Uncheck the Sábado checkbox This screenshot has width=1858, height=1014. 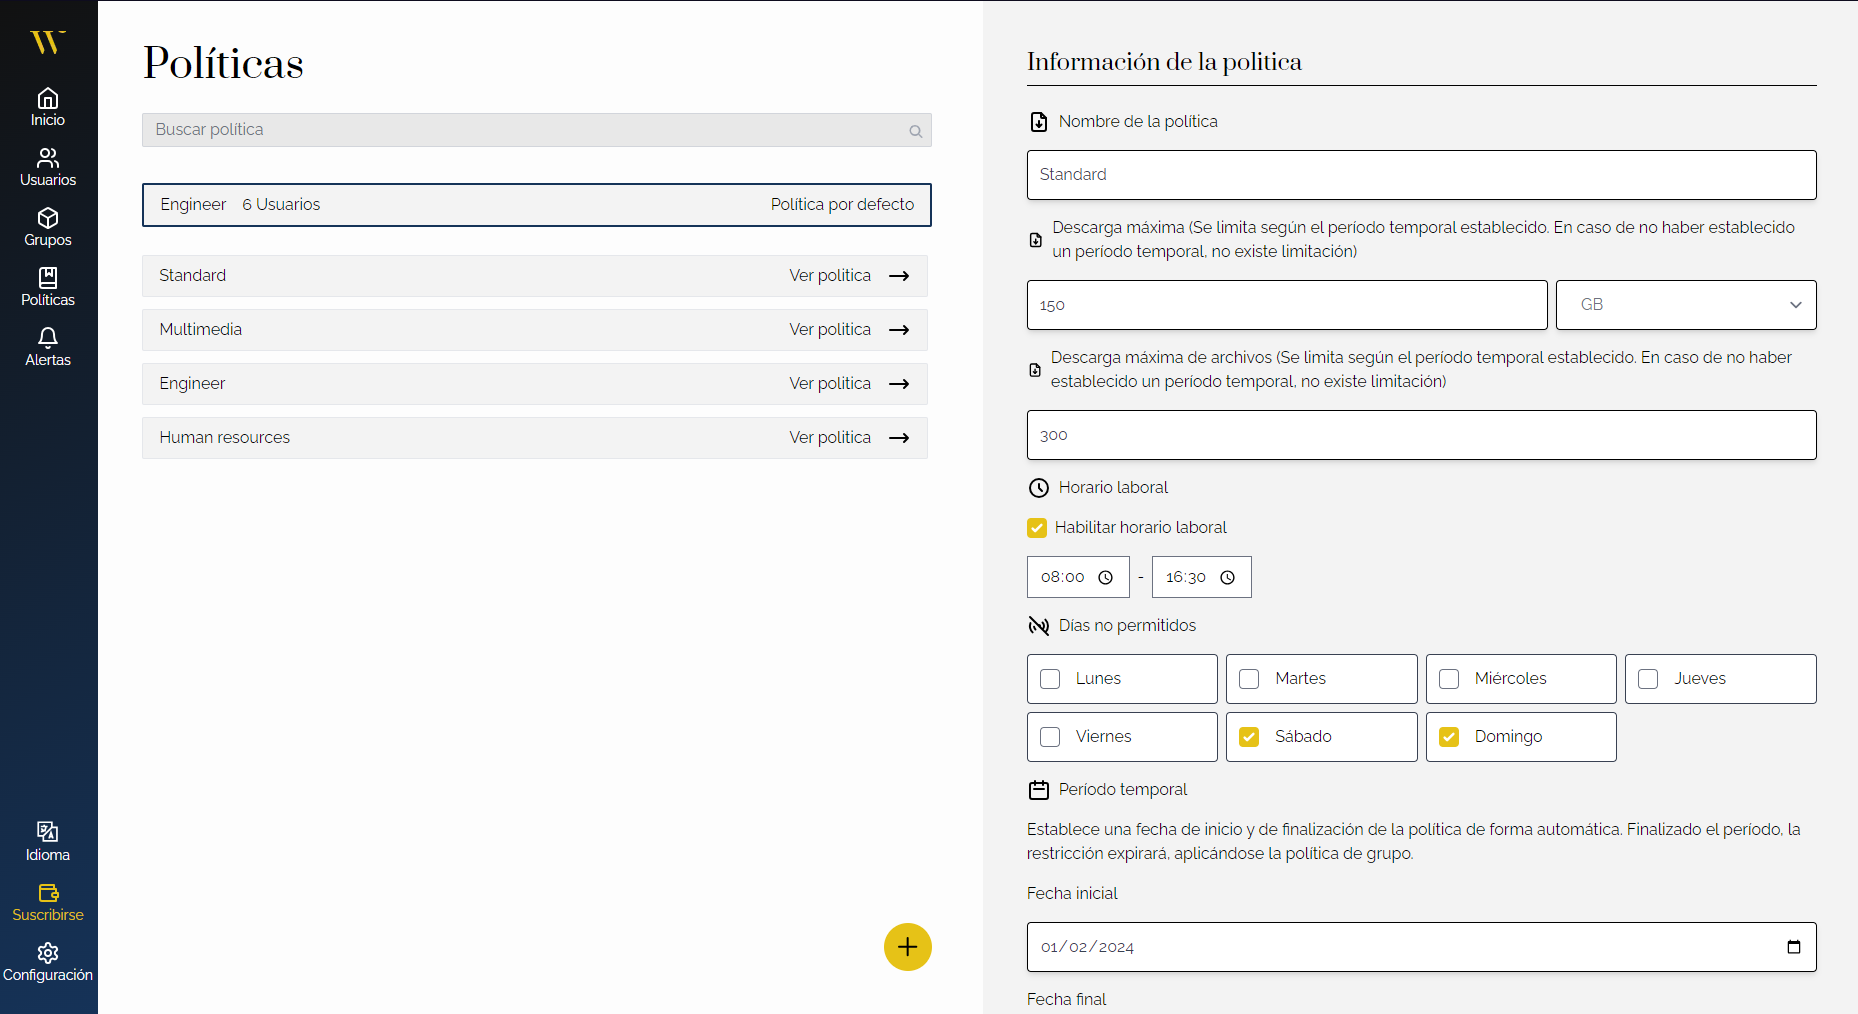tap(1249, 737)
